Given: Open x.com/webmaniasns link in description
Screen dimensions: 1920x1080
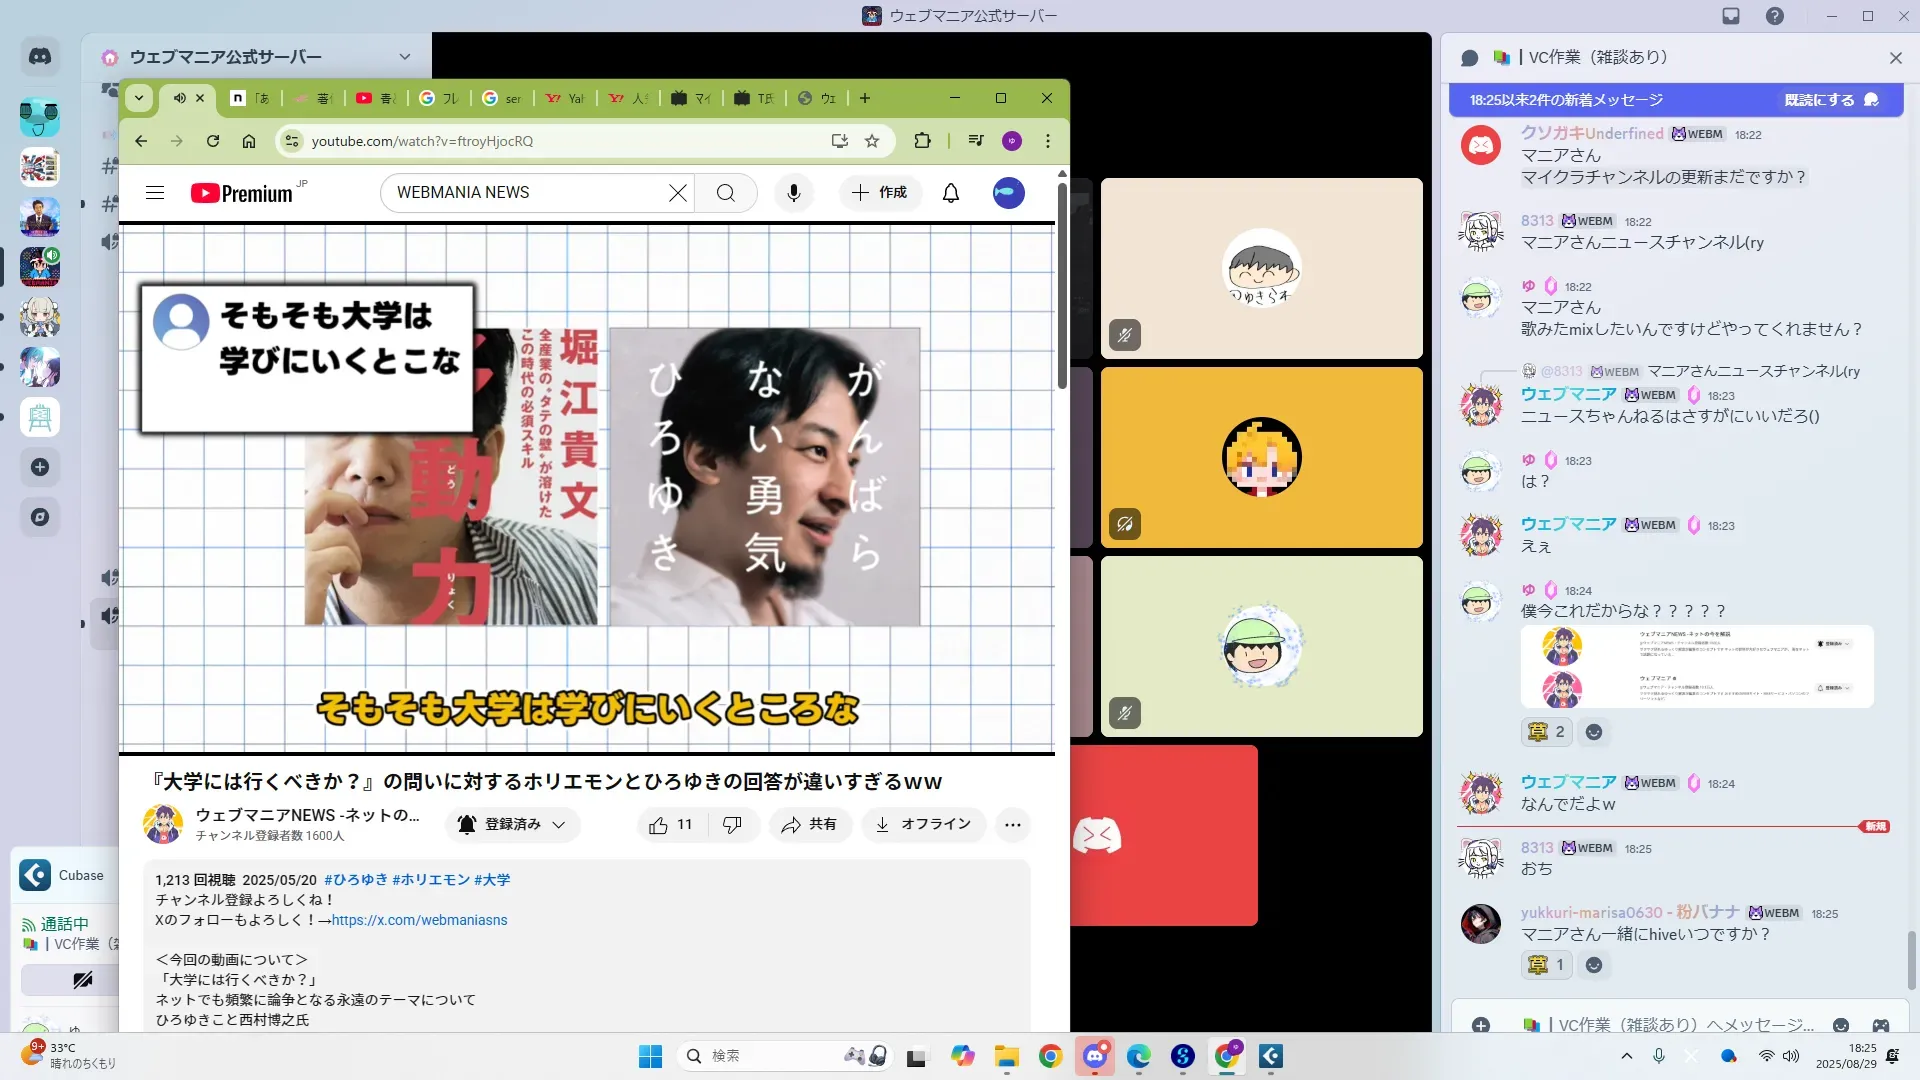Looking at the screenshot, I should [419, 920].
